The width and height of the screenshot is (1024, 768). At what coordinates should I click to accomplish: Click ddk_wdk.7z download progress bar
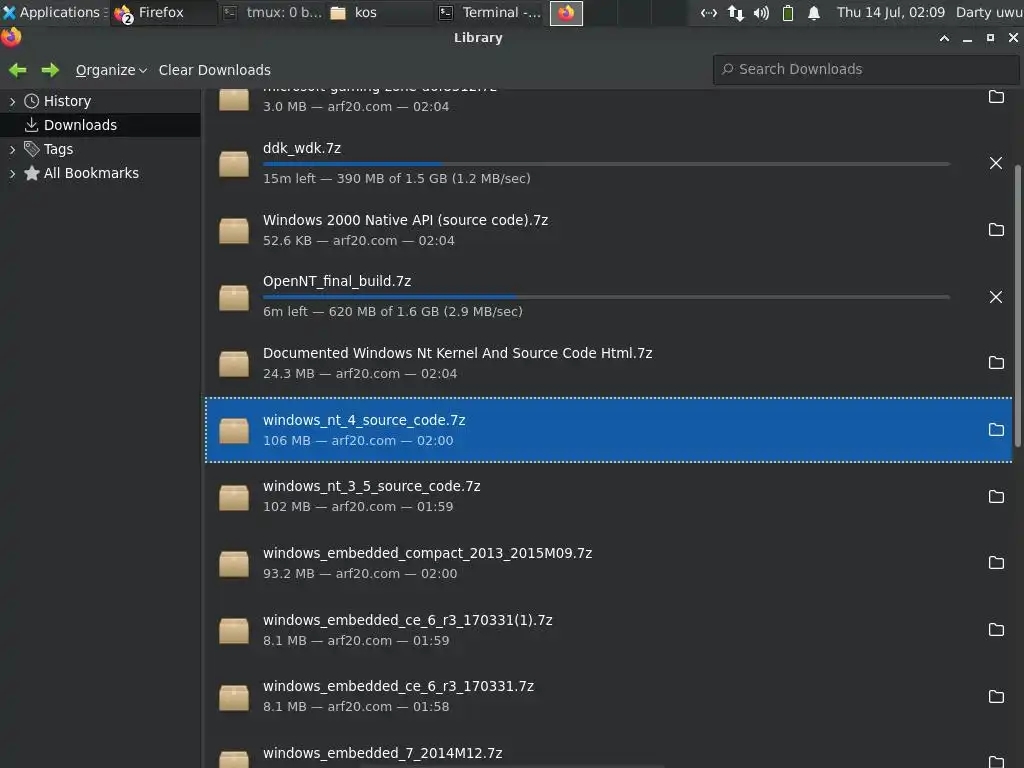(606, 164)
